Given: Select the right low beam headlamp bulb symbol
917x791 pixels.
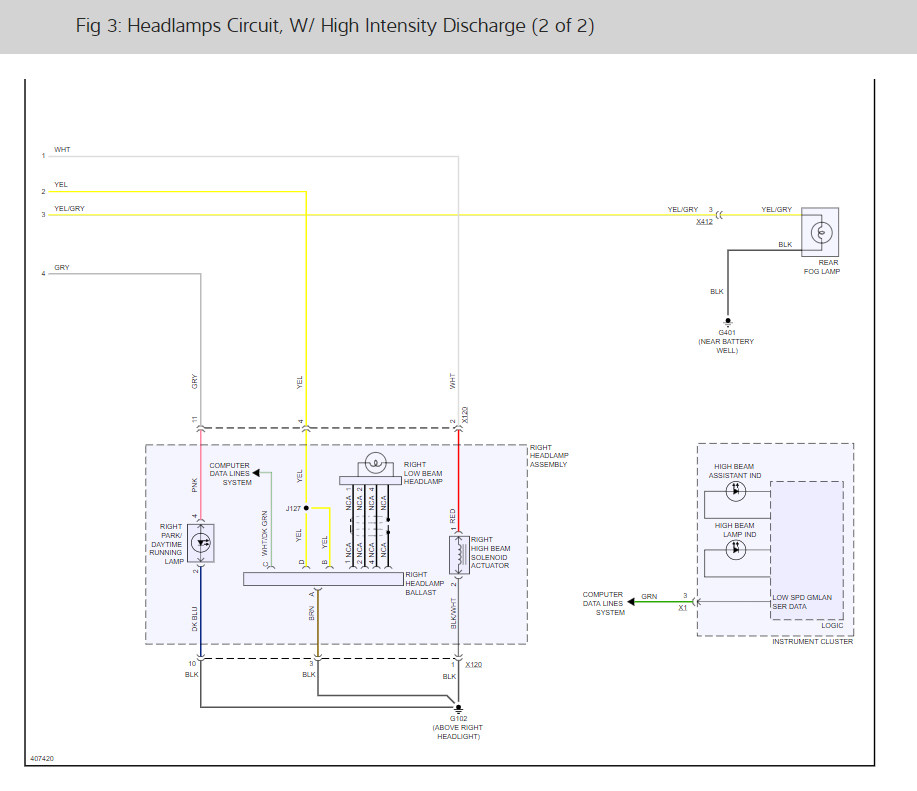Looking at the screenshot, I should pyautogui.click(x=376, y=463).
